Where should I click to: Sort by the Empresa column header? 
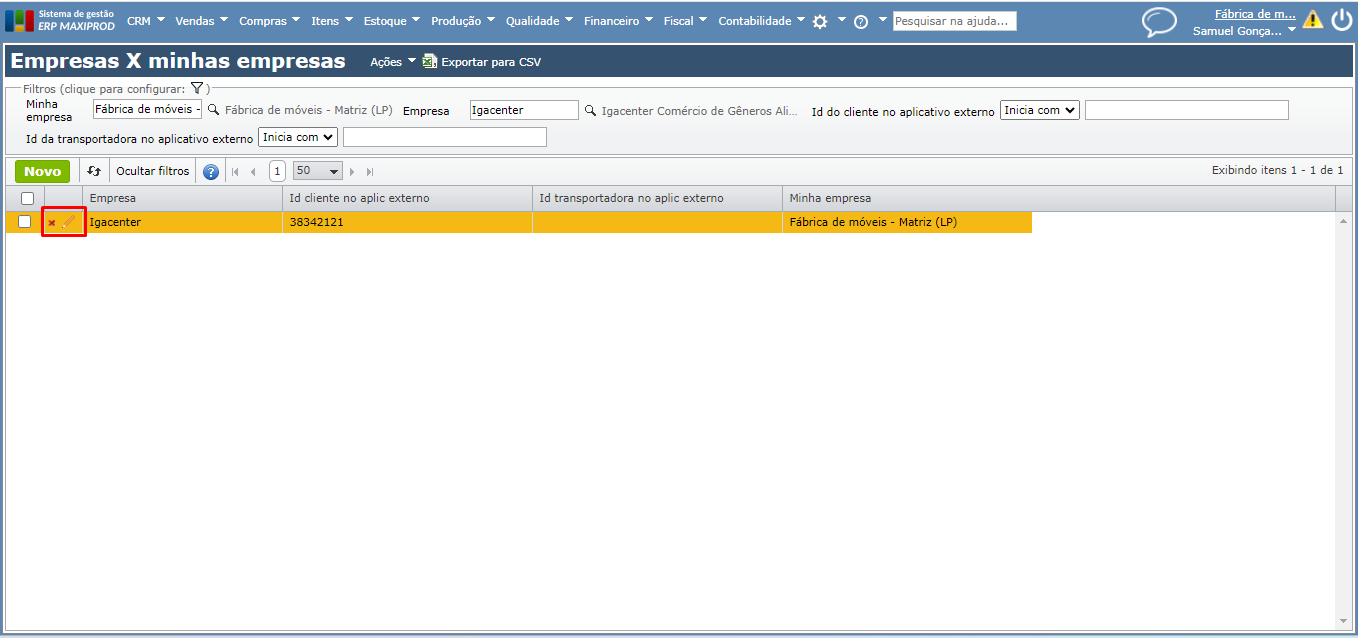[183, 198]
